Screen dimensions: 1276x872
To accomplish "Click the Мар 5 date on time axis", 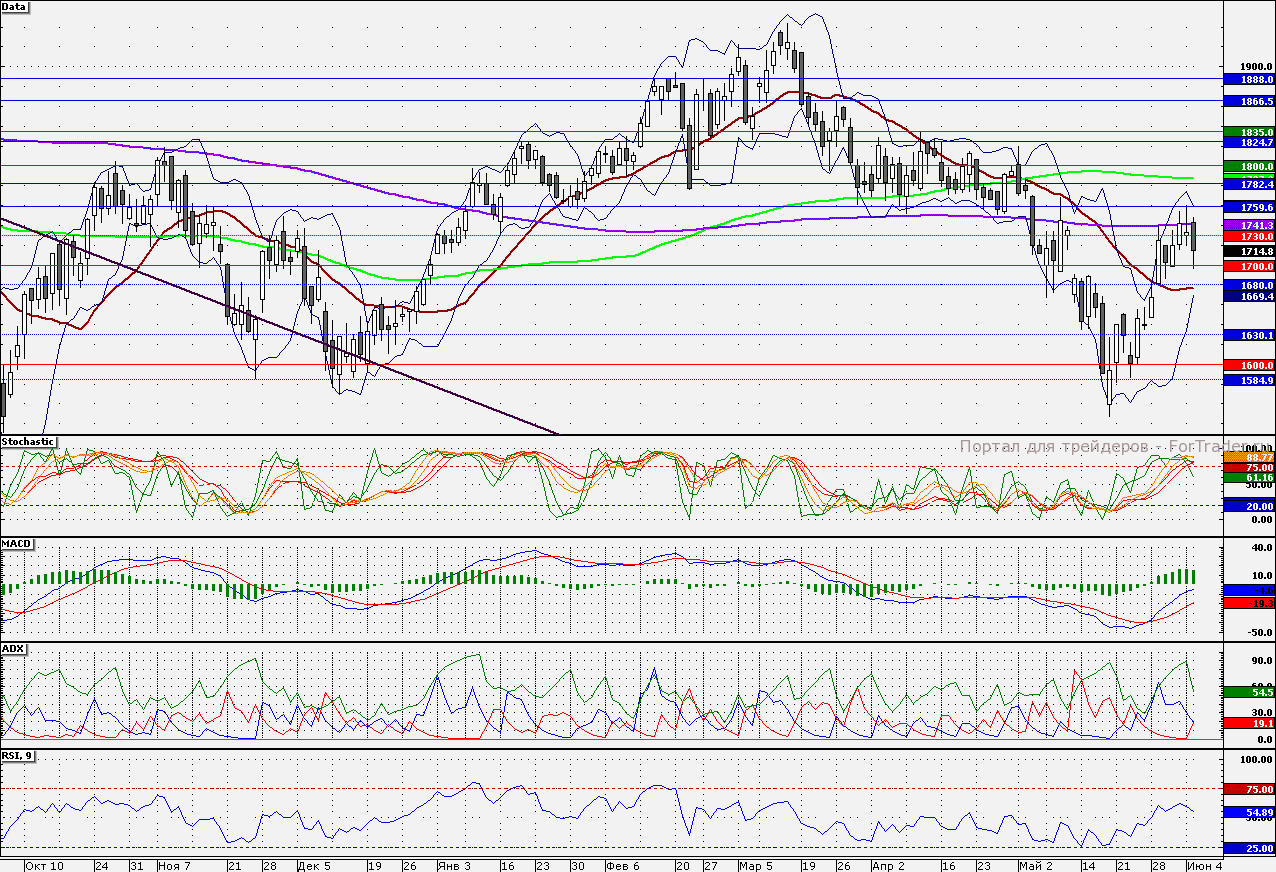I will pos(756,865).
